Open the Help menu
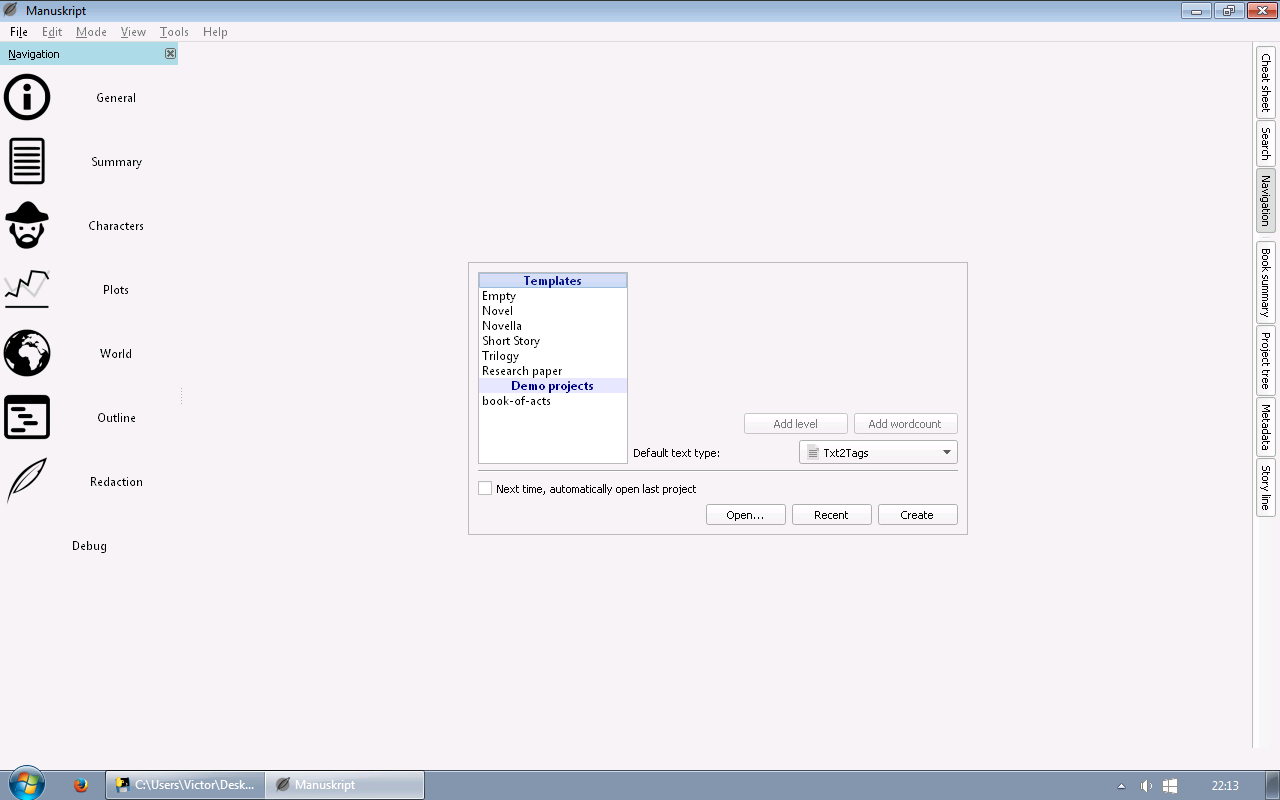 click(215, 32)
